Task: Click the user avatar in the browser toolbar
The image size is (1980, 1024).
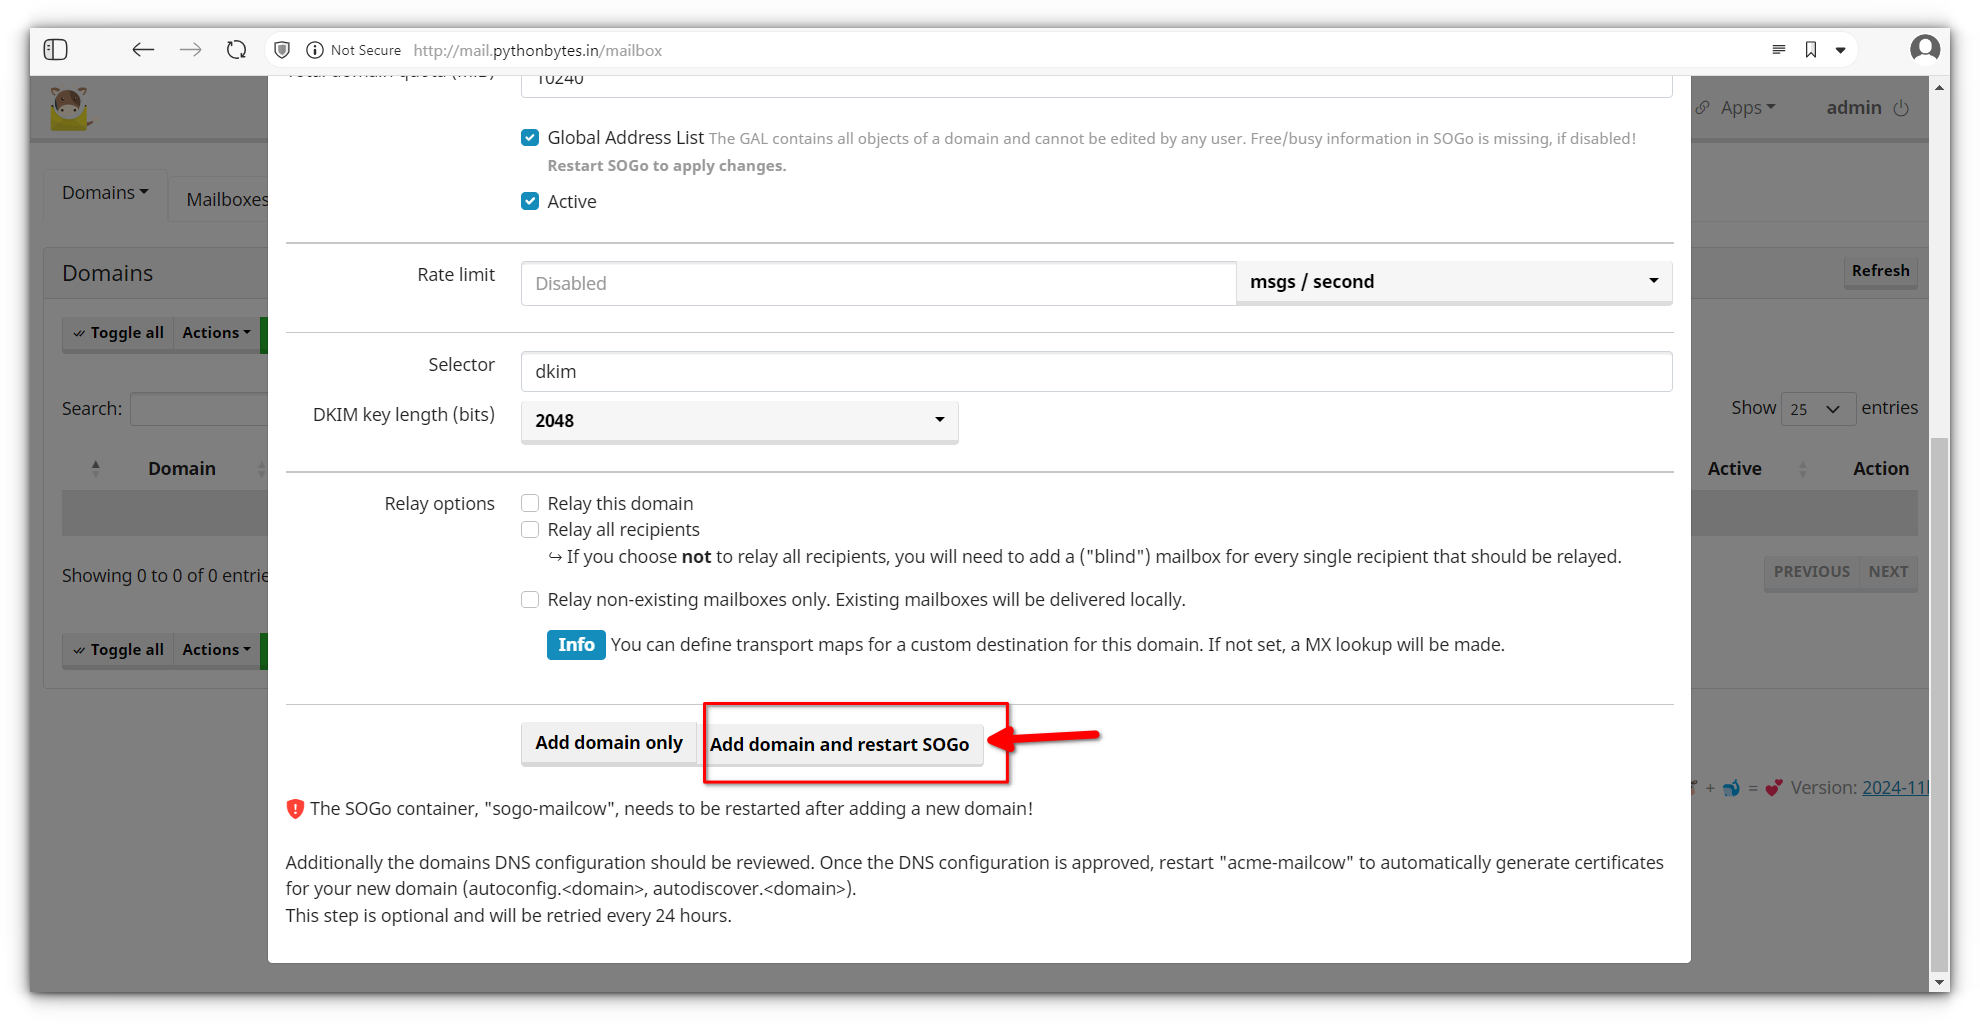Action: 1925,48
